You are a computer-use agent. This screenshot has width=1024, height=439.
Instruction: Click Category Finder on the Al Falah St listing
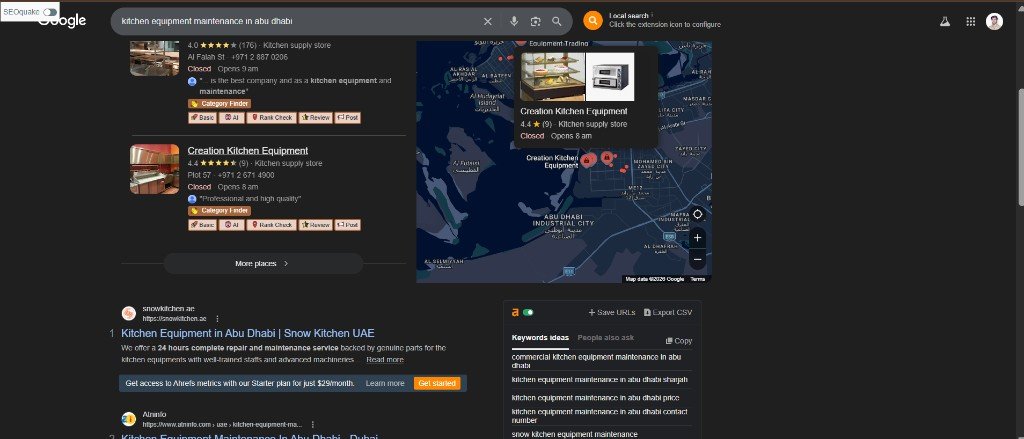pyautogui.click(x=219, y=104)
